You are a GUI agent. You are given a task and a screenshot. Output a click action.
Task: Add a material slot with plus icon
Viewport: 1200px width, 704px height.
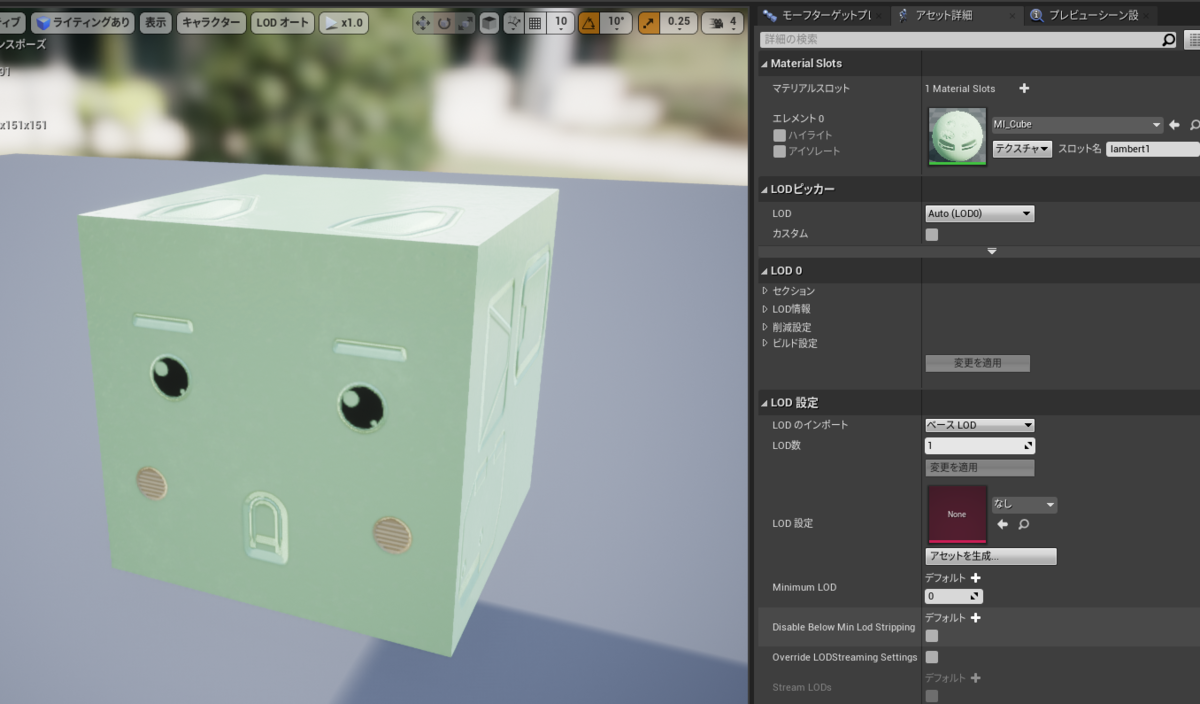(x=1024, y=88)
